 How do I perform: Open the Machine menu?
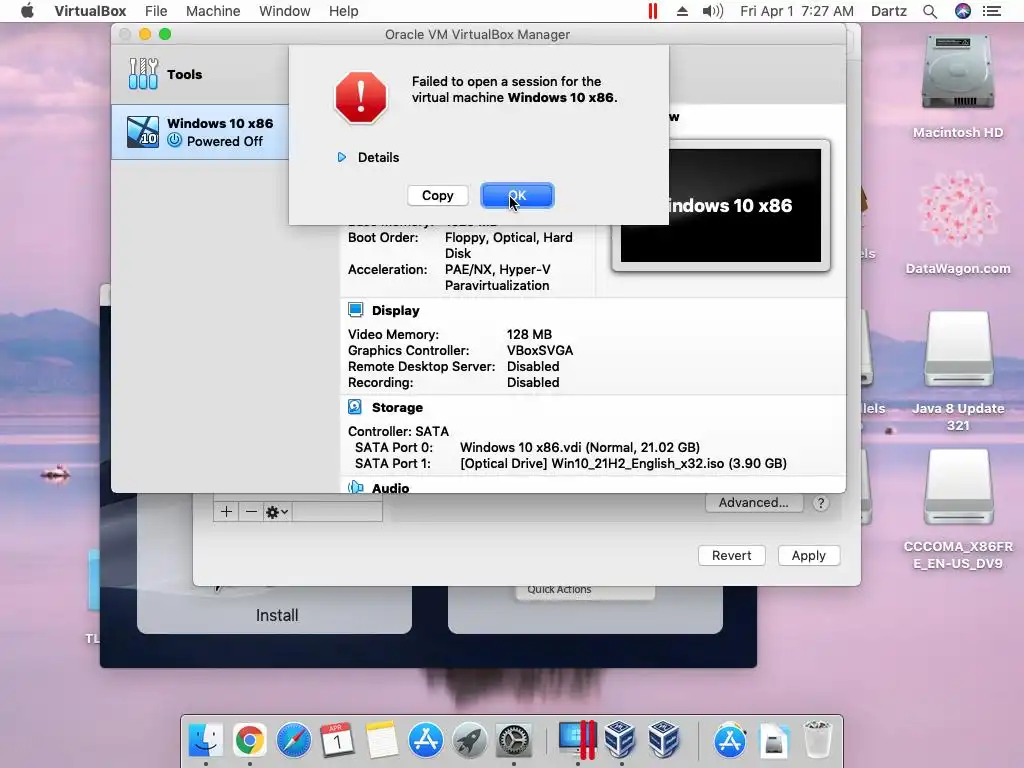pos(213,11)
